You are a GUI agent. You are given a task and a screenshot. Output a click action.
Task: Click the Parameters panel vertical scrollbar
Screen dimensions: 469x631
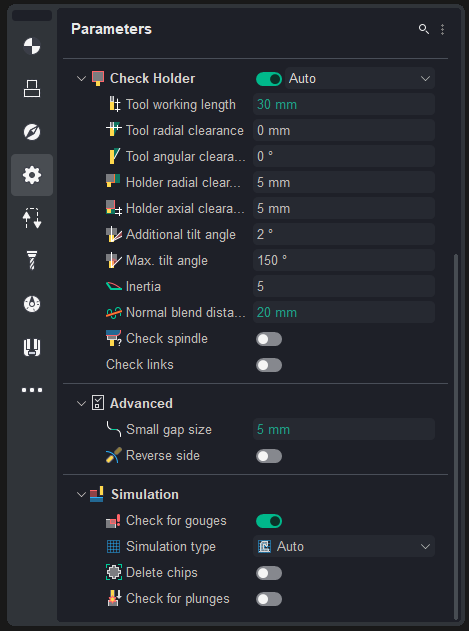tap(456, 437)
